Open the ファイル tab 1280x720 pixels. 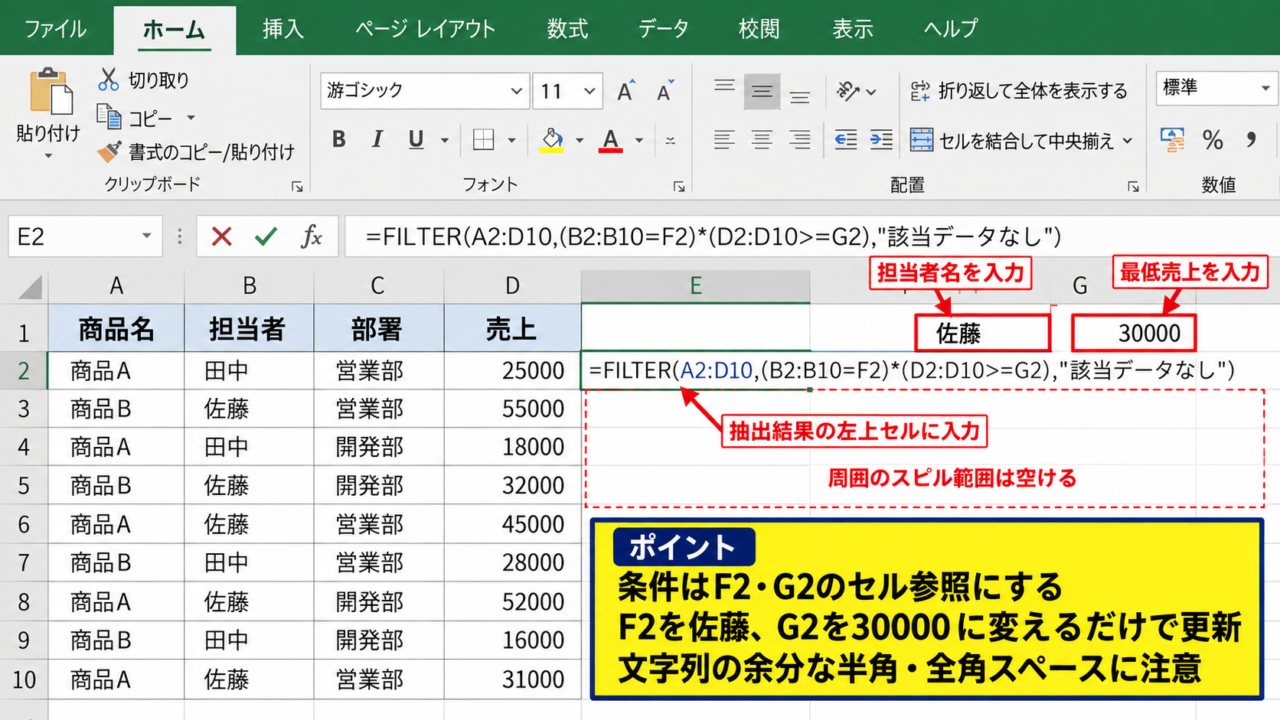click(56, 28)
